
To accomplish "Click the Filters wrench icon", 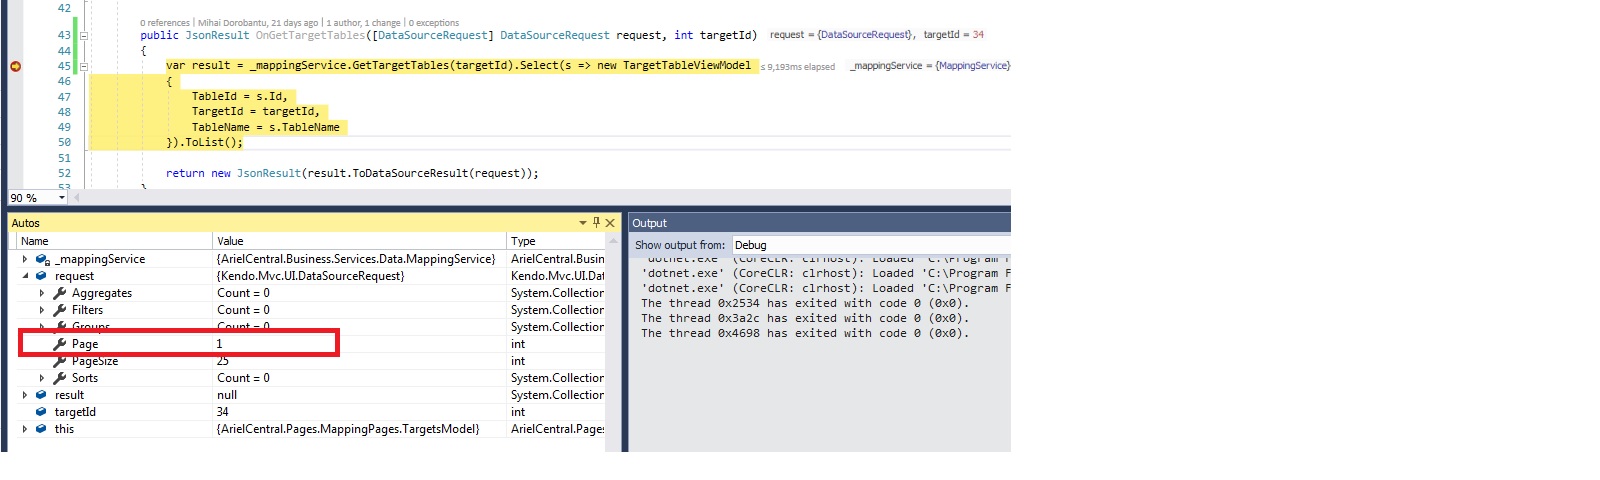I will 59,310.
